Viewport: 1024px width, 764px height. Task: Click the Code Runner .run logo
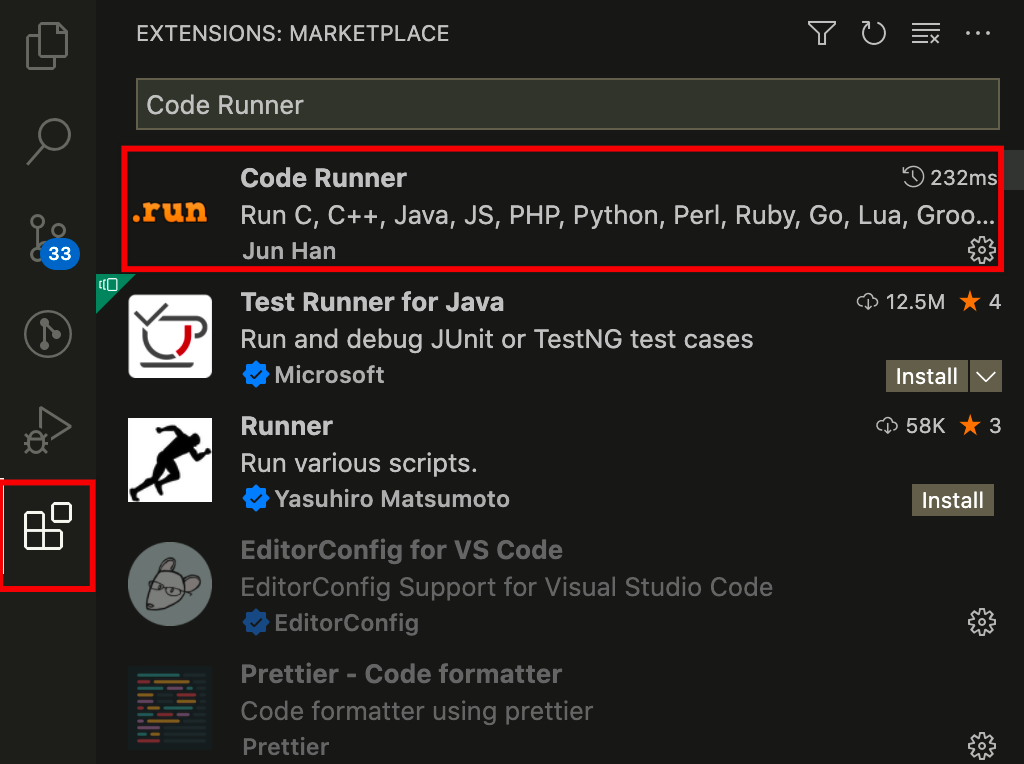click(170, 212)
